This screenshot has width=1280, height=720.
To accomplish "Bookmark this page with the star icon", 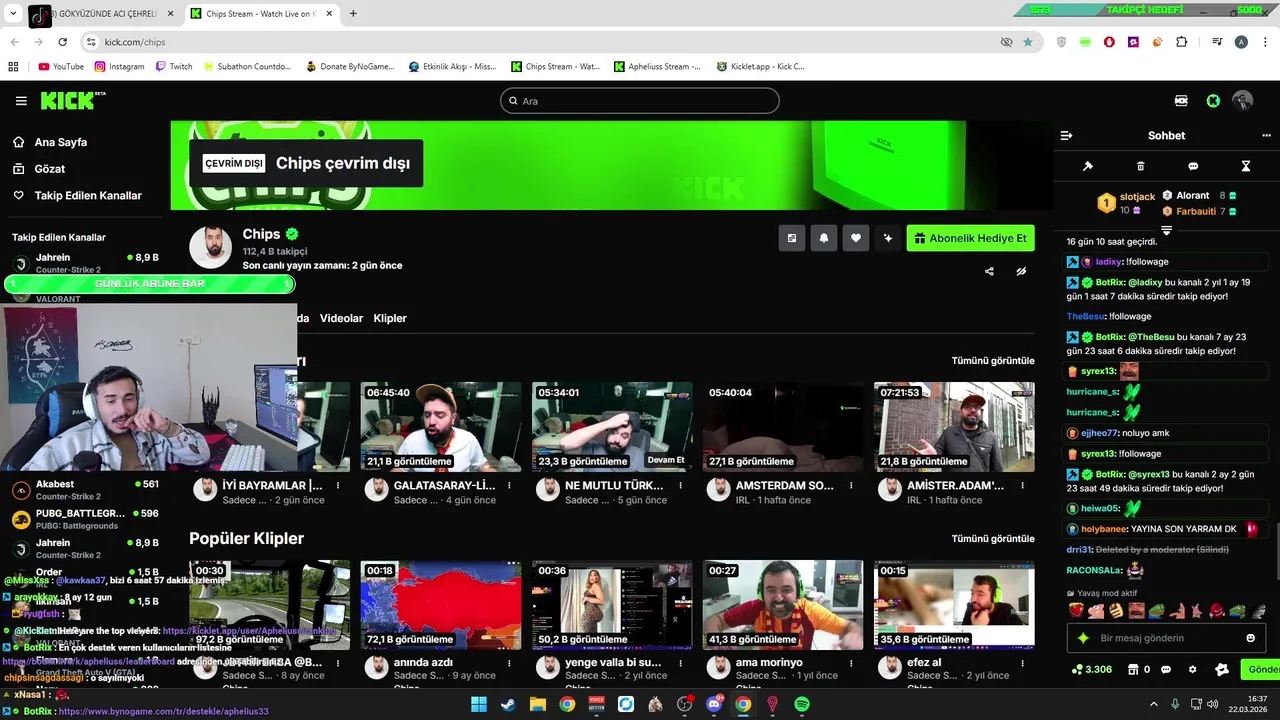I will (1028, 42).
